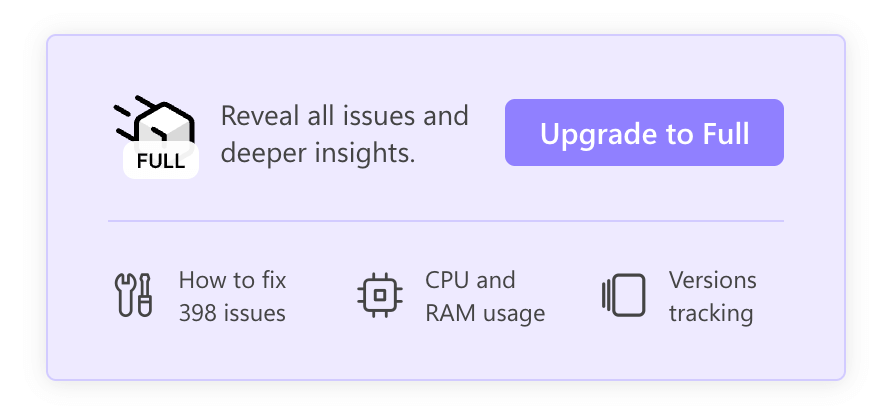
Task: Click the "deeper insights." text line
Action: coord(318,154)
